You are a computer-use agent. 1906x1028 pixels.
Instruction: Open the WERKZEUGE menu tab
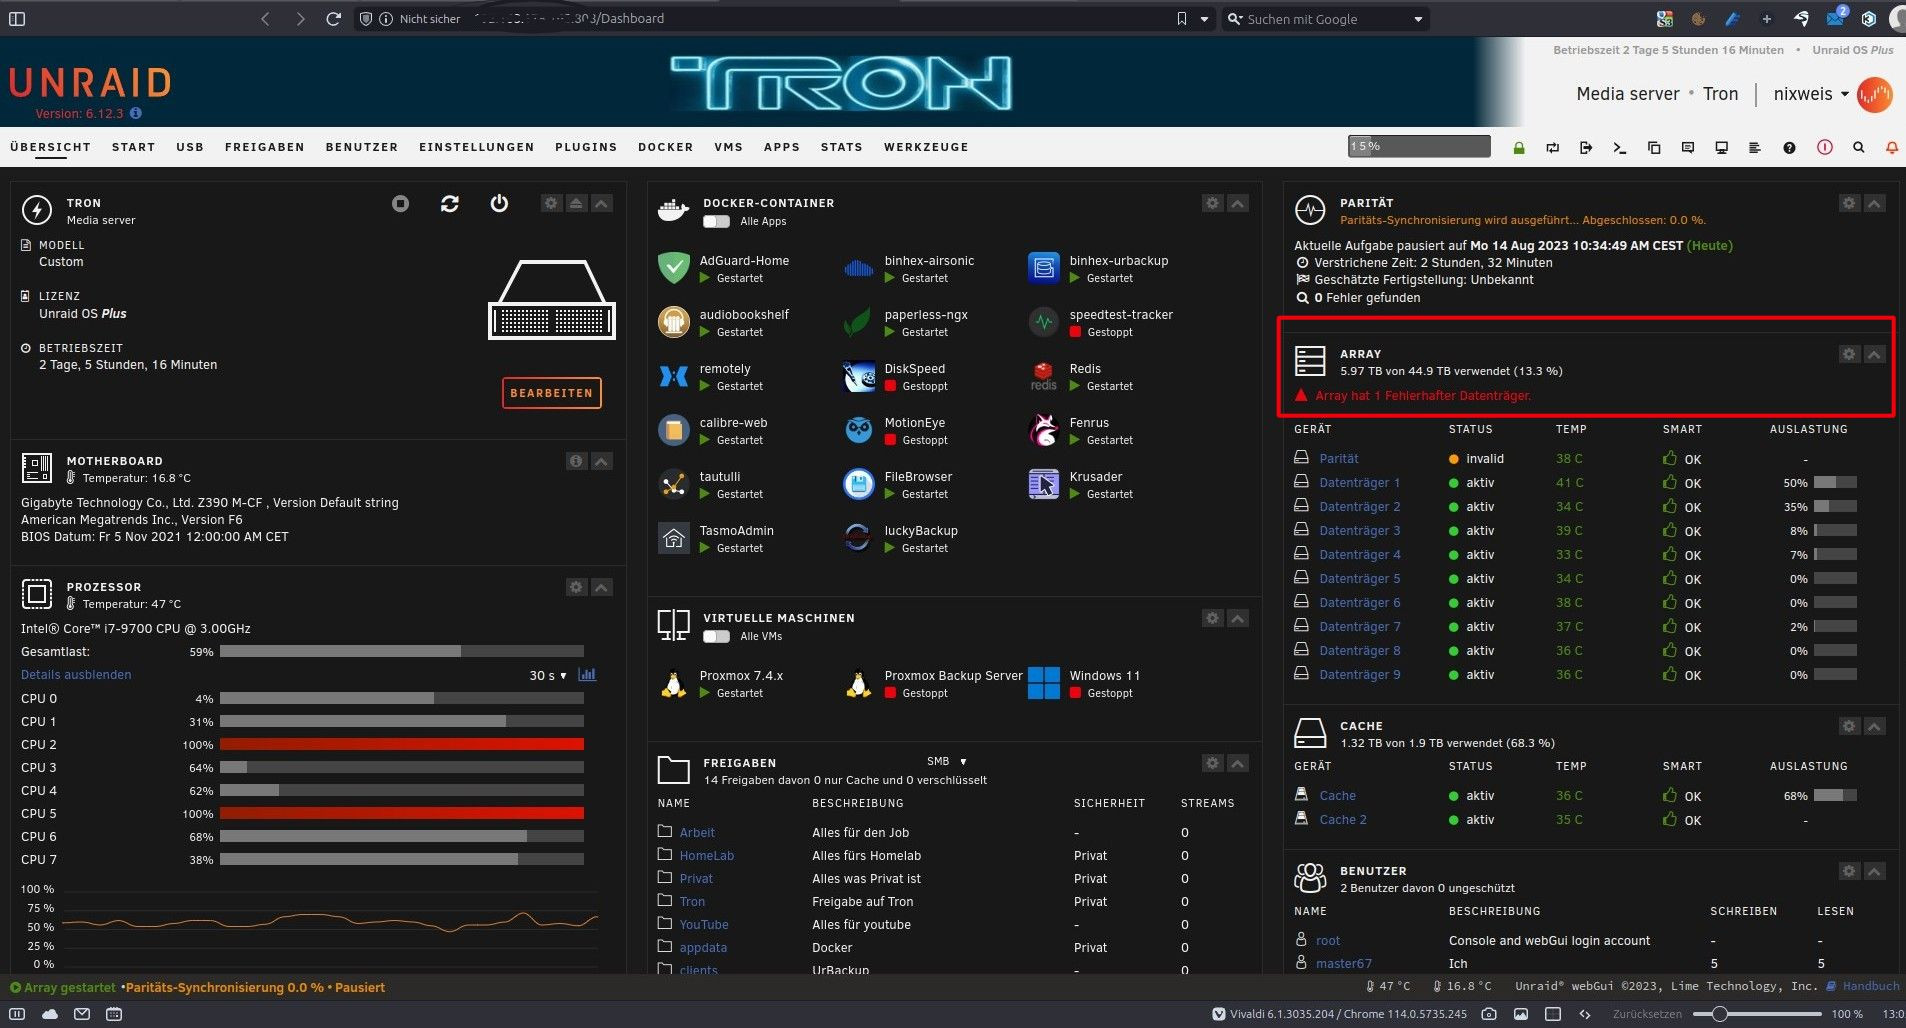pyautogui.click(x=926, y=147)
